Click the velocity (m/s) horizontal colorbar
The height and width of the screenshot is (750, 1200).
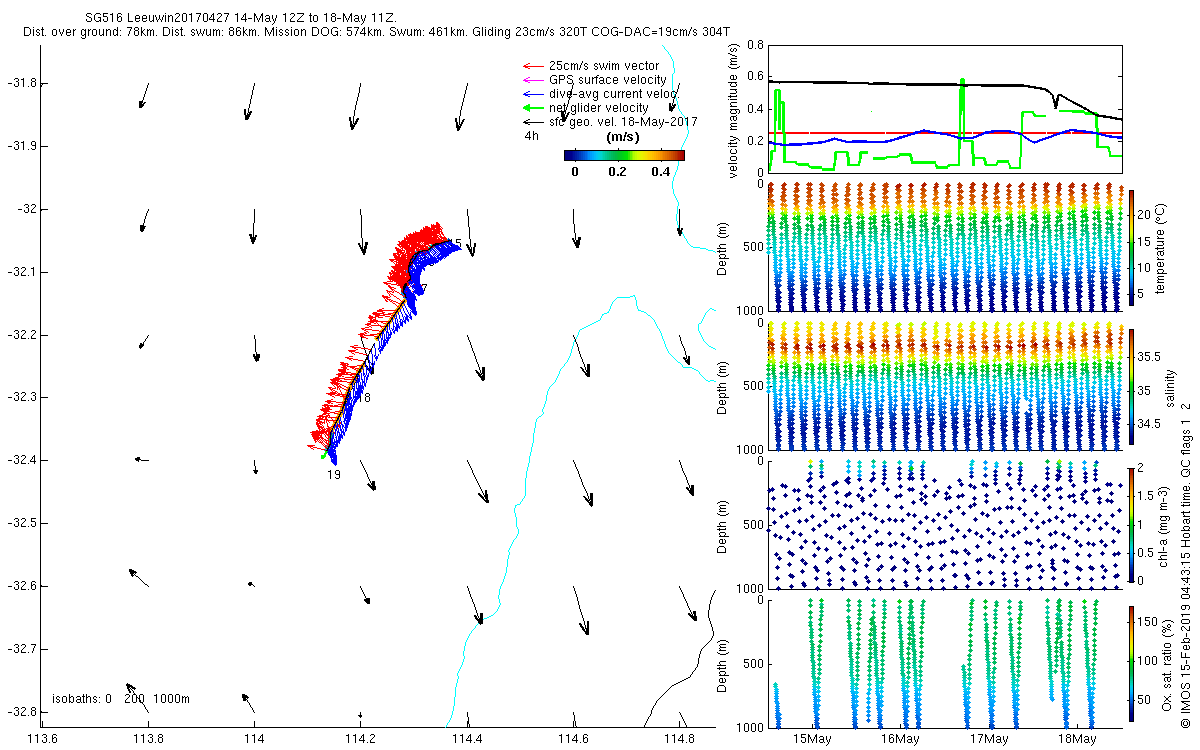pyautogui.click(x=624, y=155)
